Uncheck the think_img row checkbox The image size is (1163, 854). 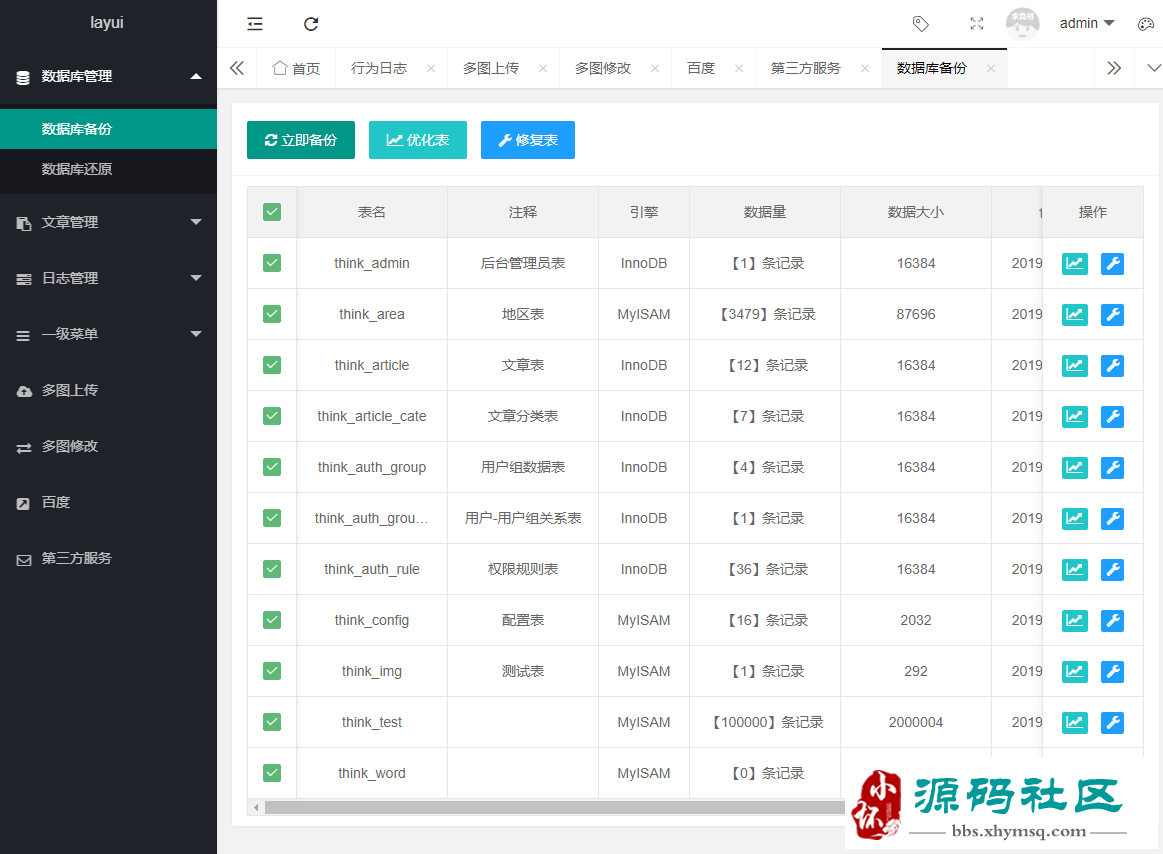point(272,671)
